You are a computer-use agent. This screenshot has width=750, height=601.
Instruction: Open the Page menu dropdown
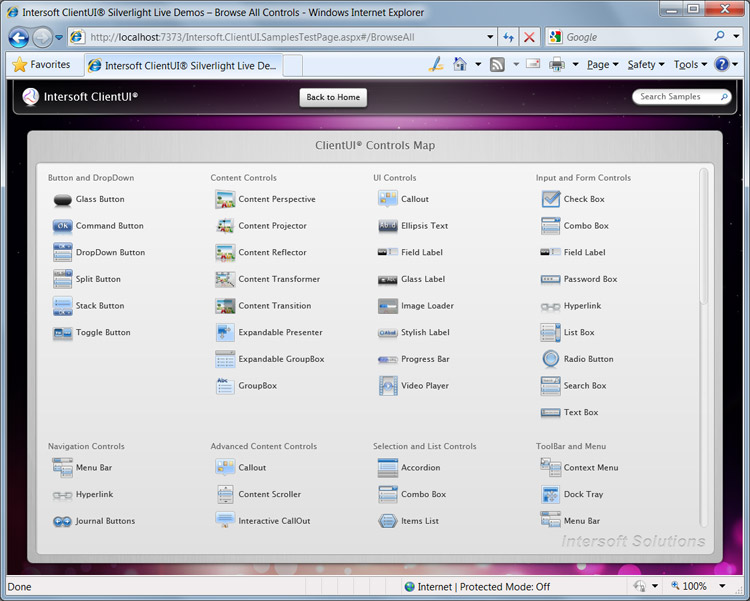tap(603, 64)
